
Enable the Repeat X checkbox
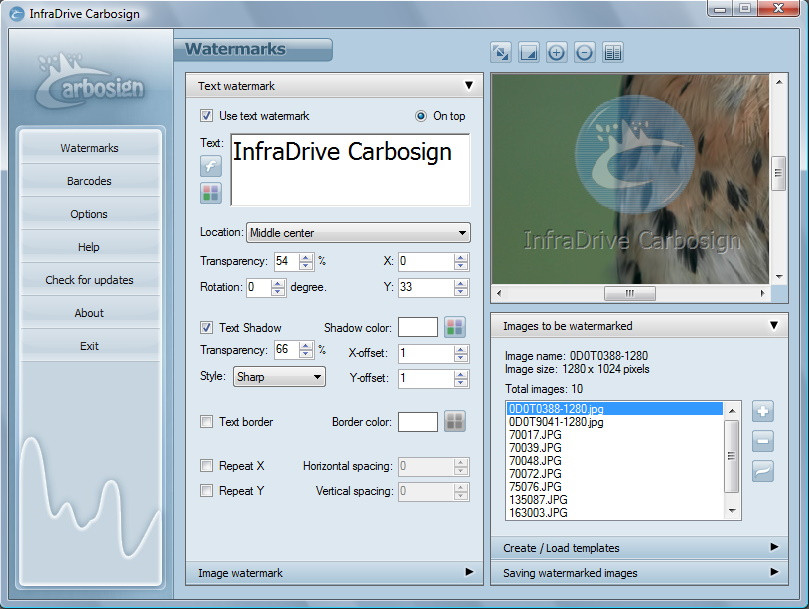click(207, 465)
